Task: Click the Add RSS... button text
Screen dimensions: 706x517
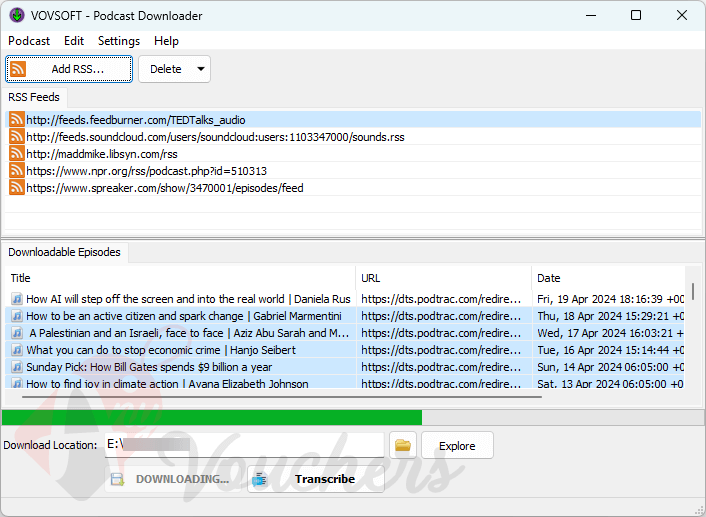Action: [x=77, y=69]
